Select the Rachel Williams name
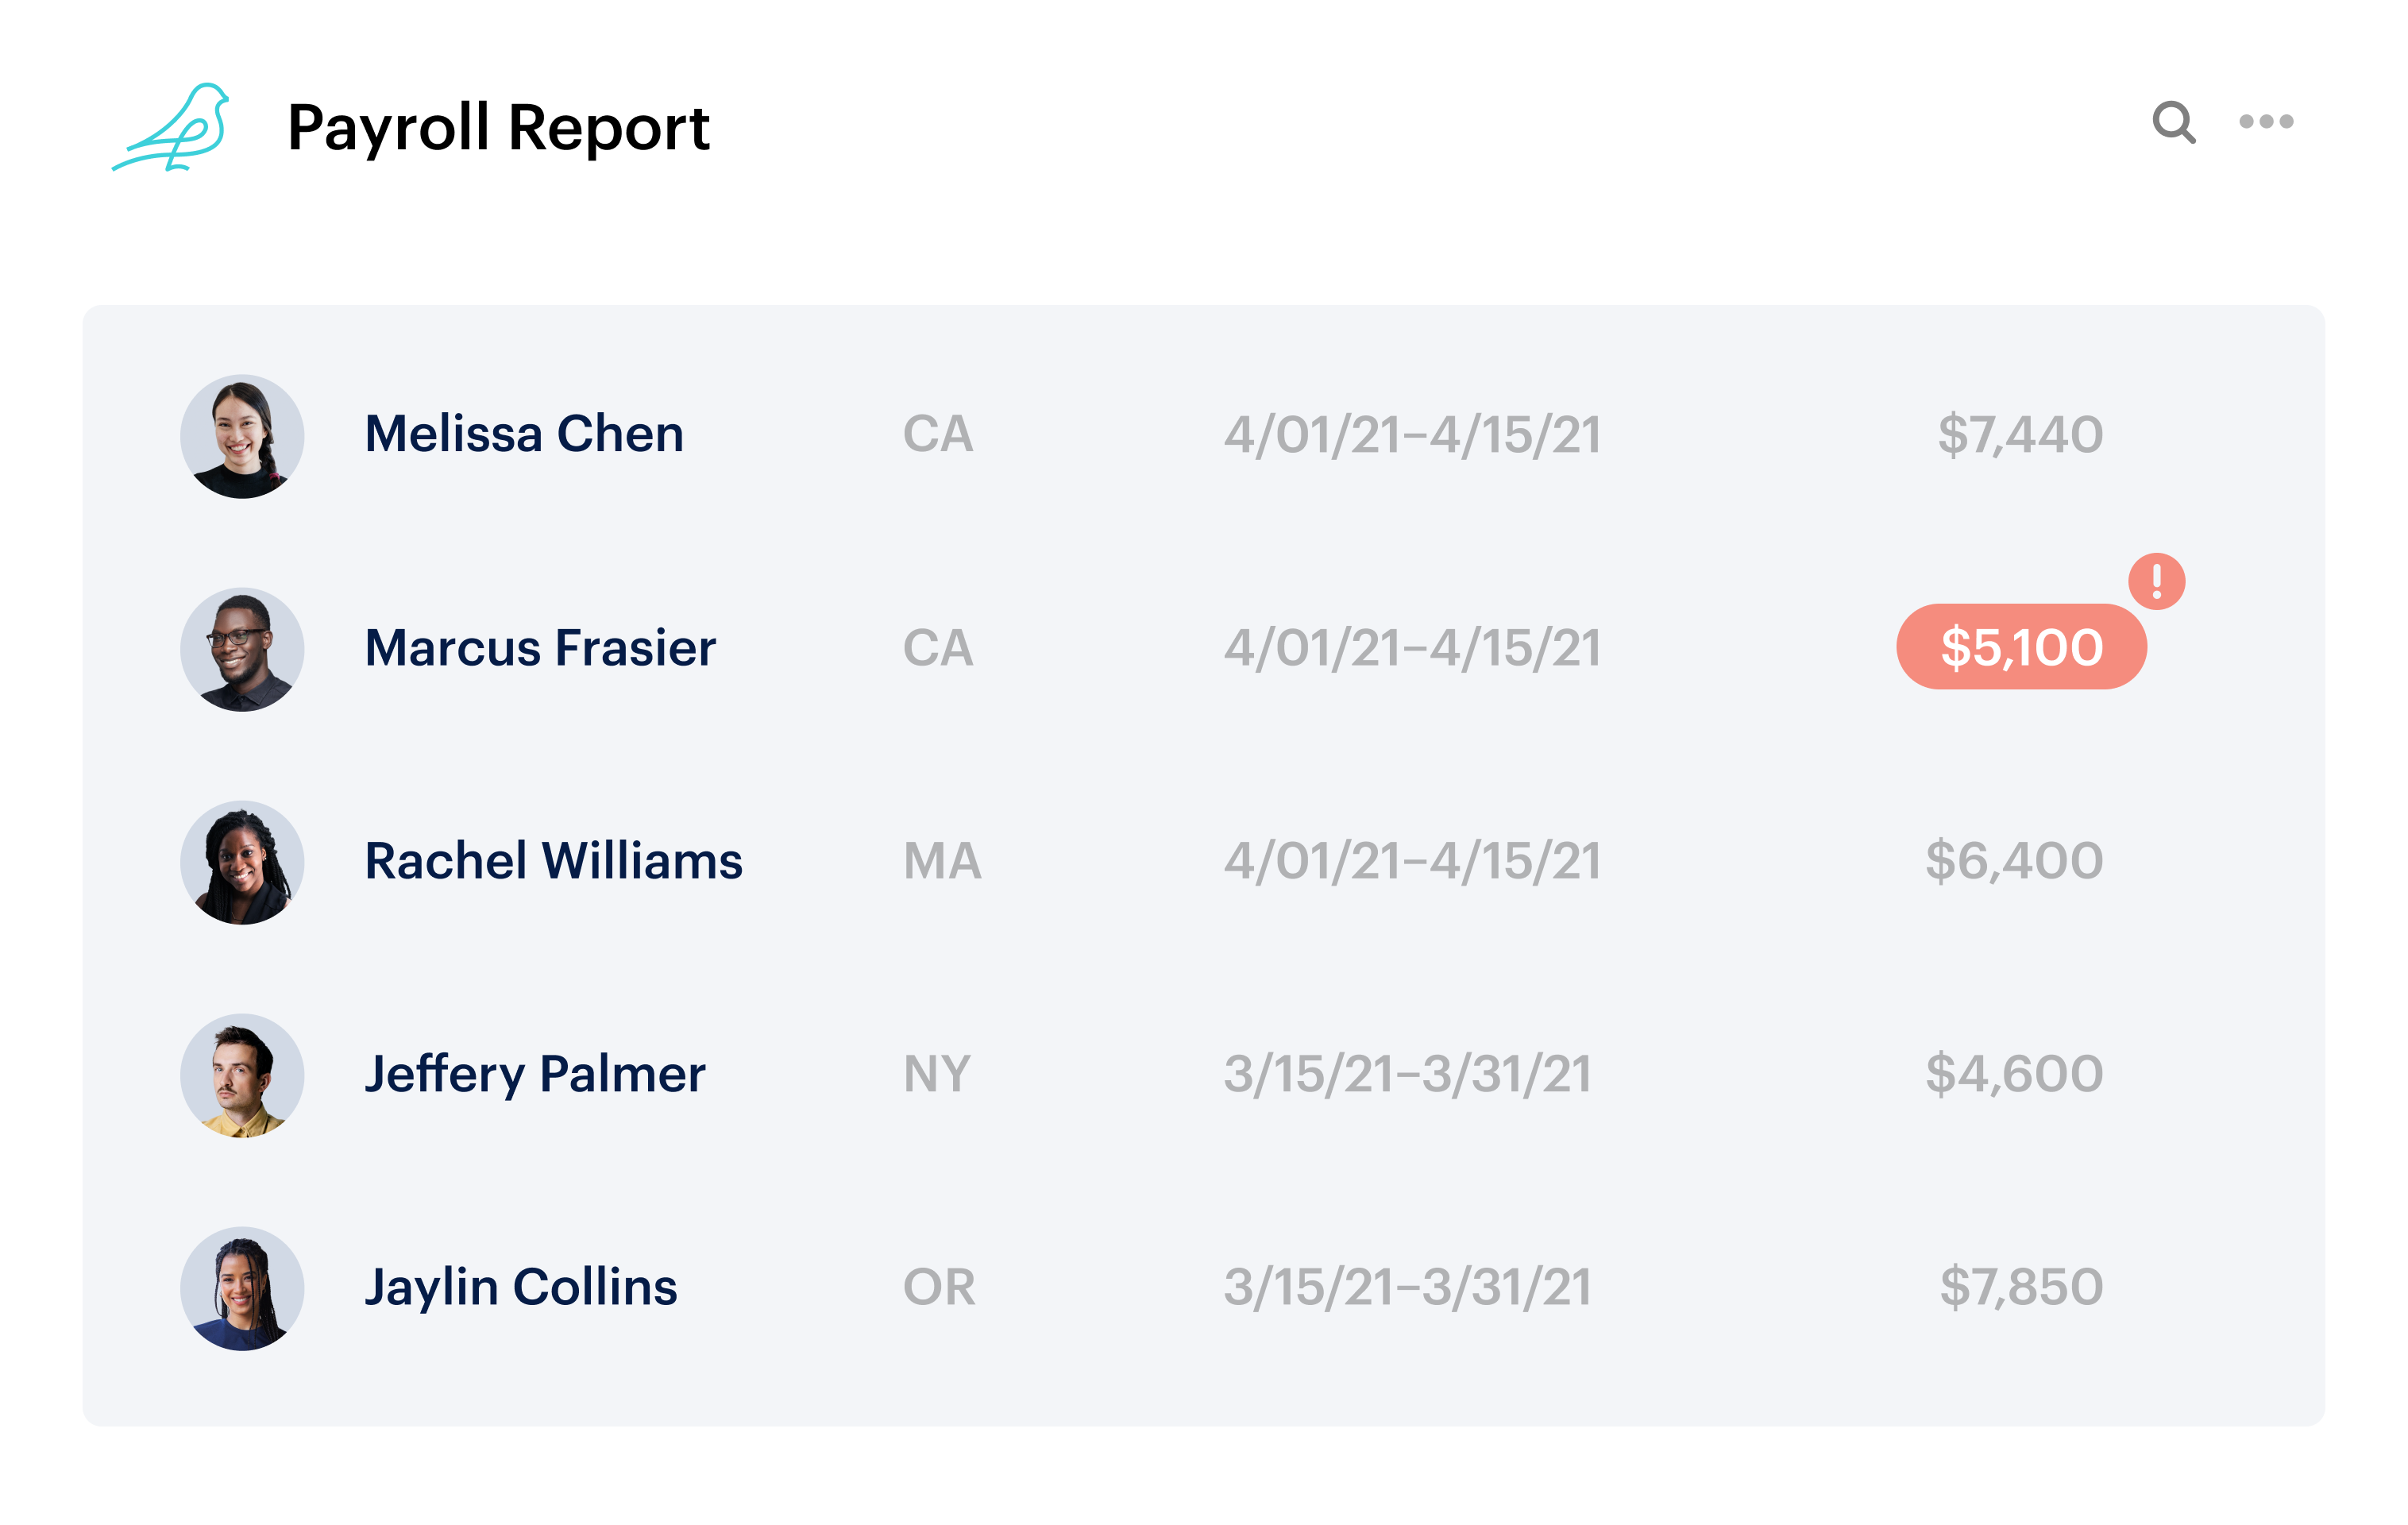Image resolution: width=2408 pixels, height=1525 pixels. click(553, 860)
